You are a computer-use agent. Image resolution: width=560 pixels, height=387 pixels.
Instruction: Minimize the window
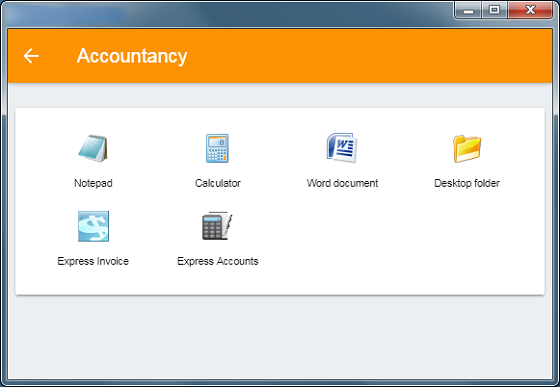click(x=468, y=10)
